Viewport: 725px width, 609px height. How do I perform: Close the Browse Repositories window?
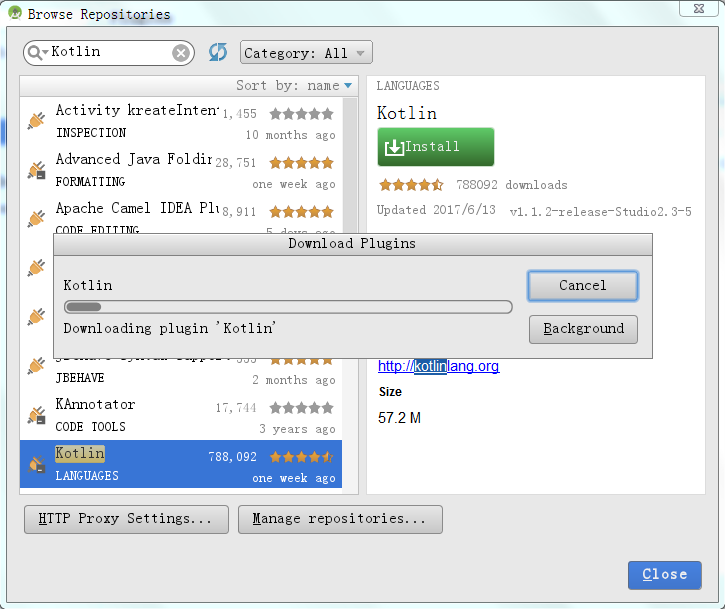click(x=699, y=9)
